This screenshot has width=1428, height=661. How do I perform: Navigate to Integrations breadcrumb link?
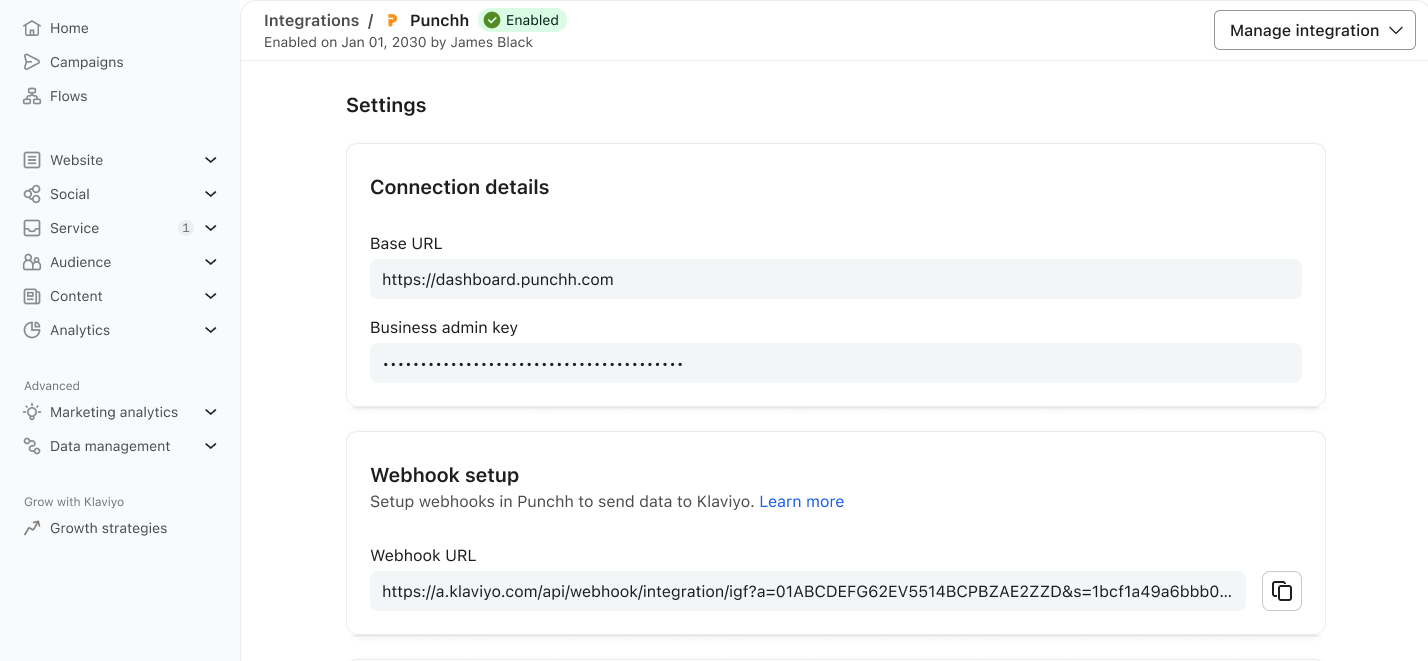pyautogui.click(x=311, y=20)
